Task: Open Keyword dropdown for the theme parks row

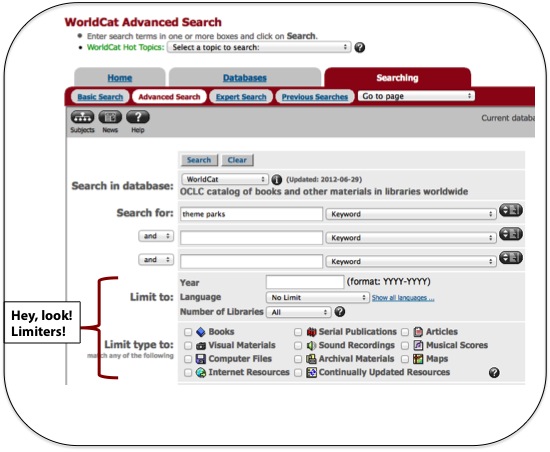Action: pyautogui.click(x=411, y=214)
